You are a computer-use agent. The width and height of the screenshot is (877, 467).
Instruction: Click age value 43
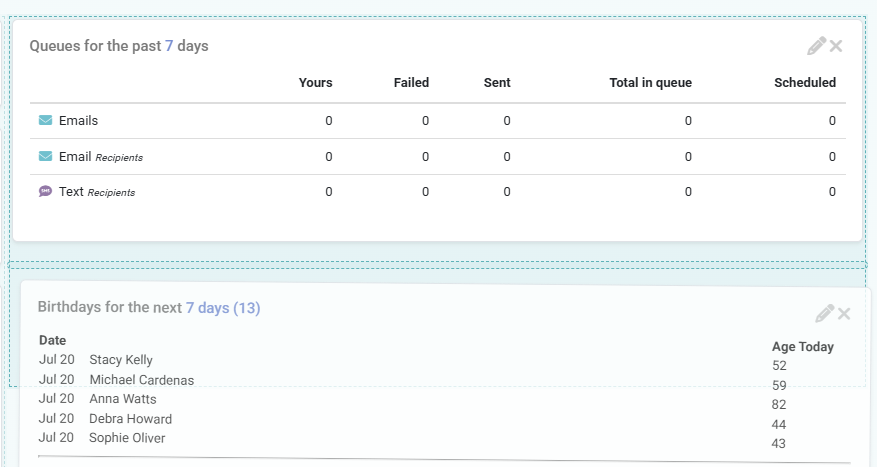pyautogui.click(x=779, y=444)
